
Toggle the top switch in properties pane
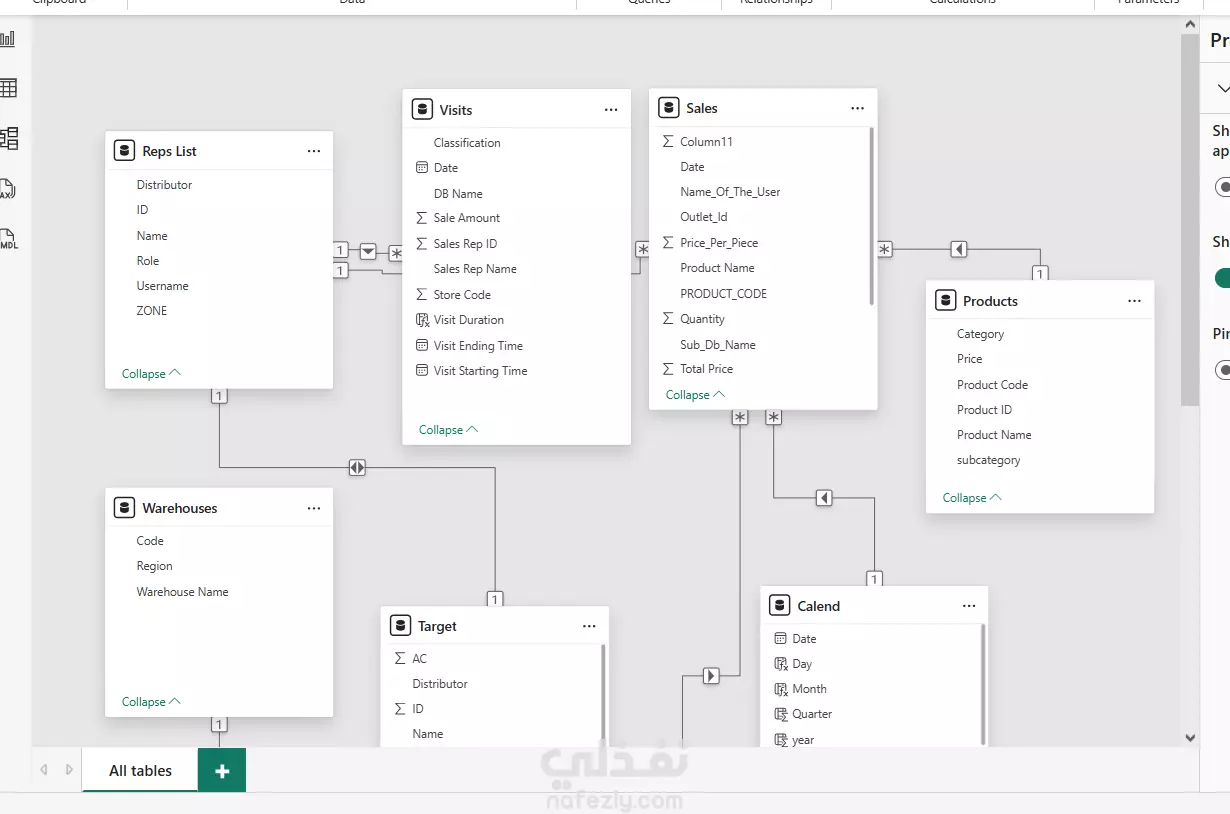1222,187
